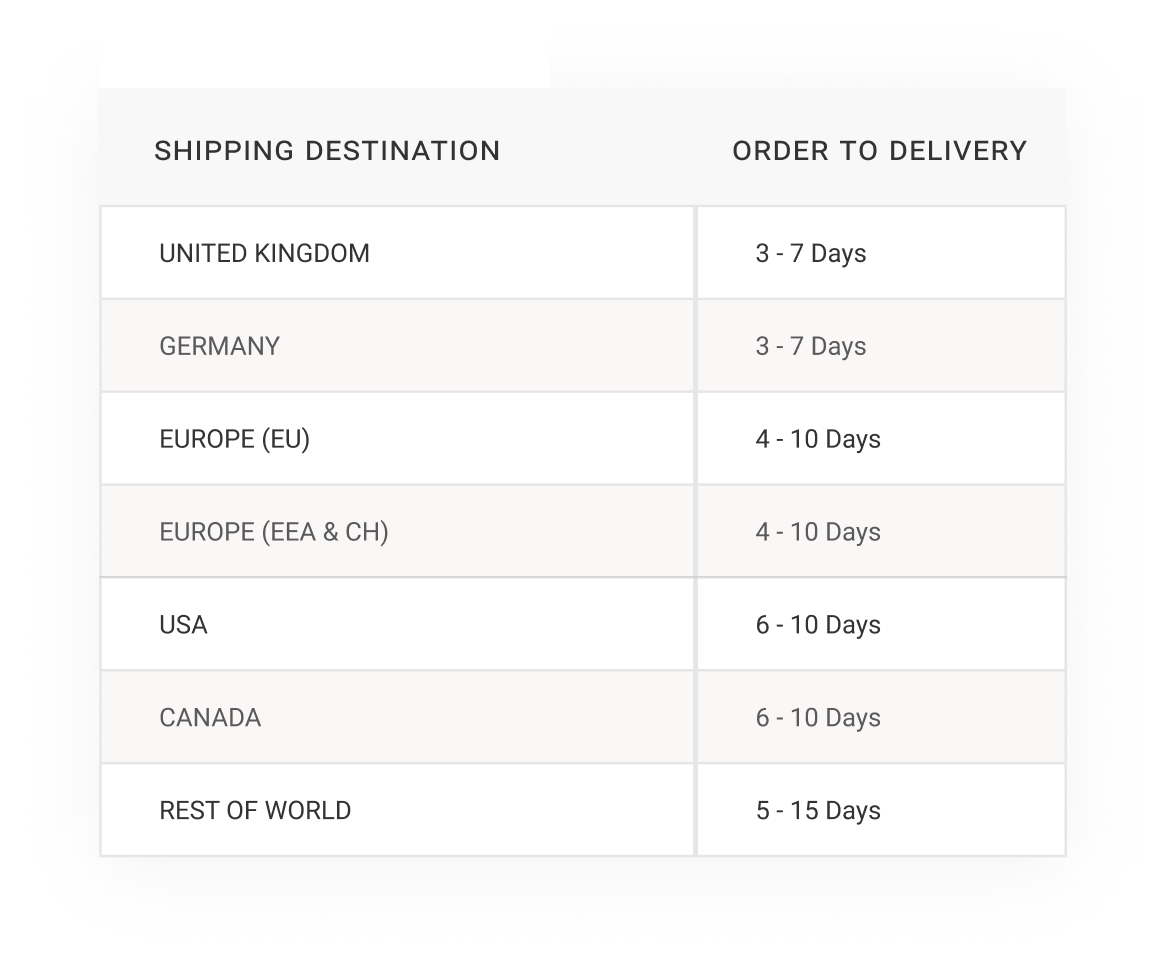Click EEA & CH 4 - 10 Days cell
This screenshot has height=965, width=1165.
point(881,532)
